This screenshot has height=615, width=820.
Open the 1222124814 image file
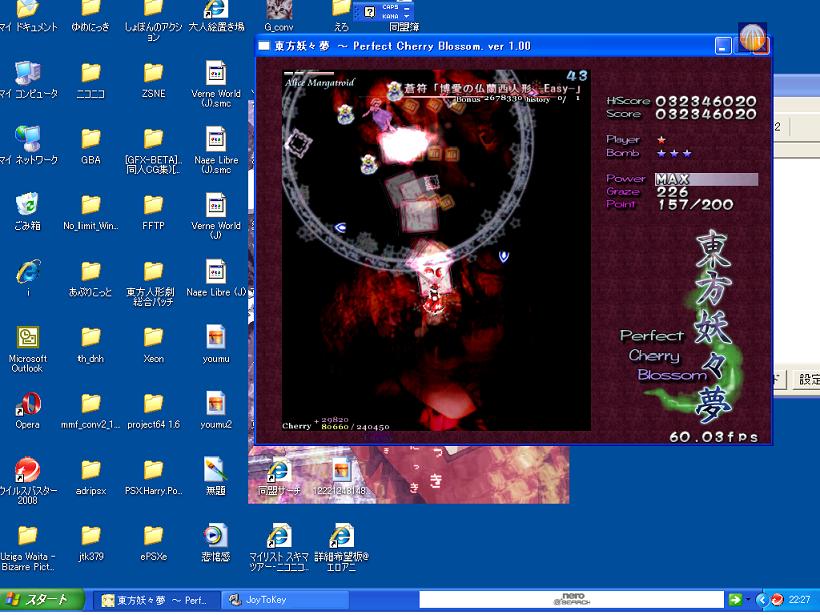pos(341,477)
